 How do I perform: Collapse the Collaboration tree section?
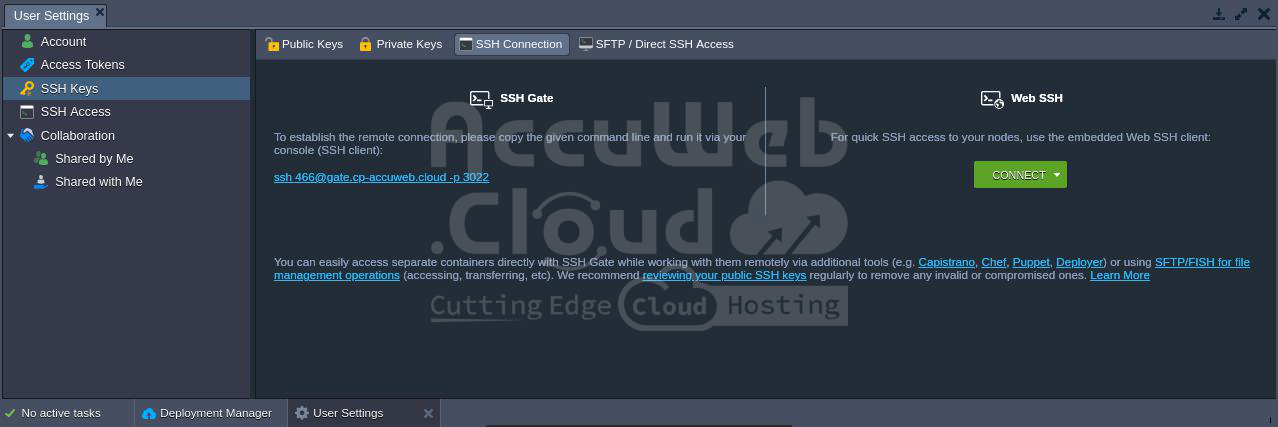tap(10, 136)
